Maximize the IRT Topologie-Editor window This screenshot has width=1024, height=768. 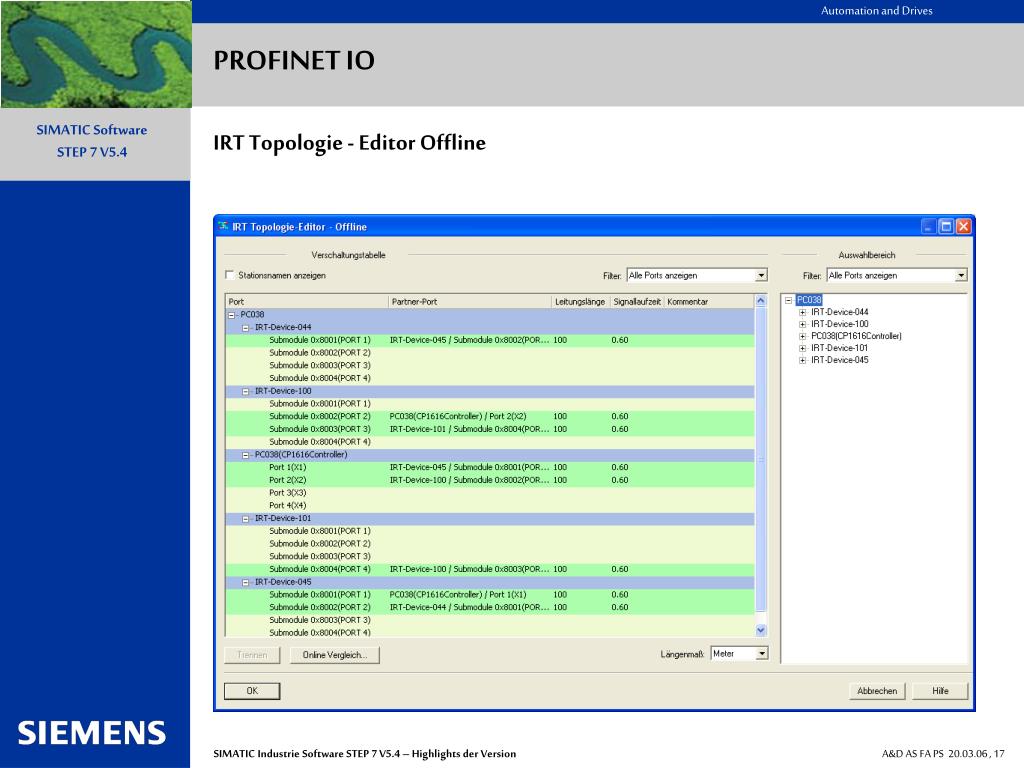click(x=946, y=227)
